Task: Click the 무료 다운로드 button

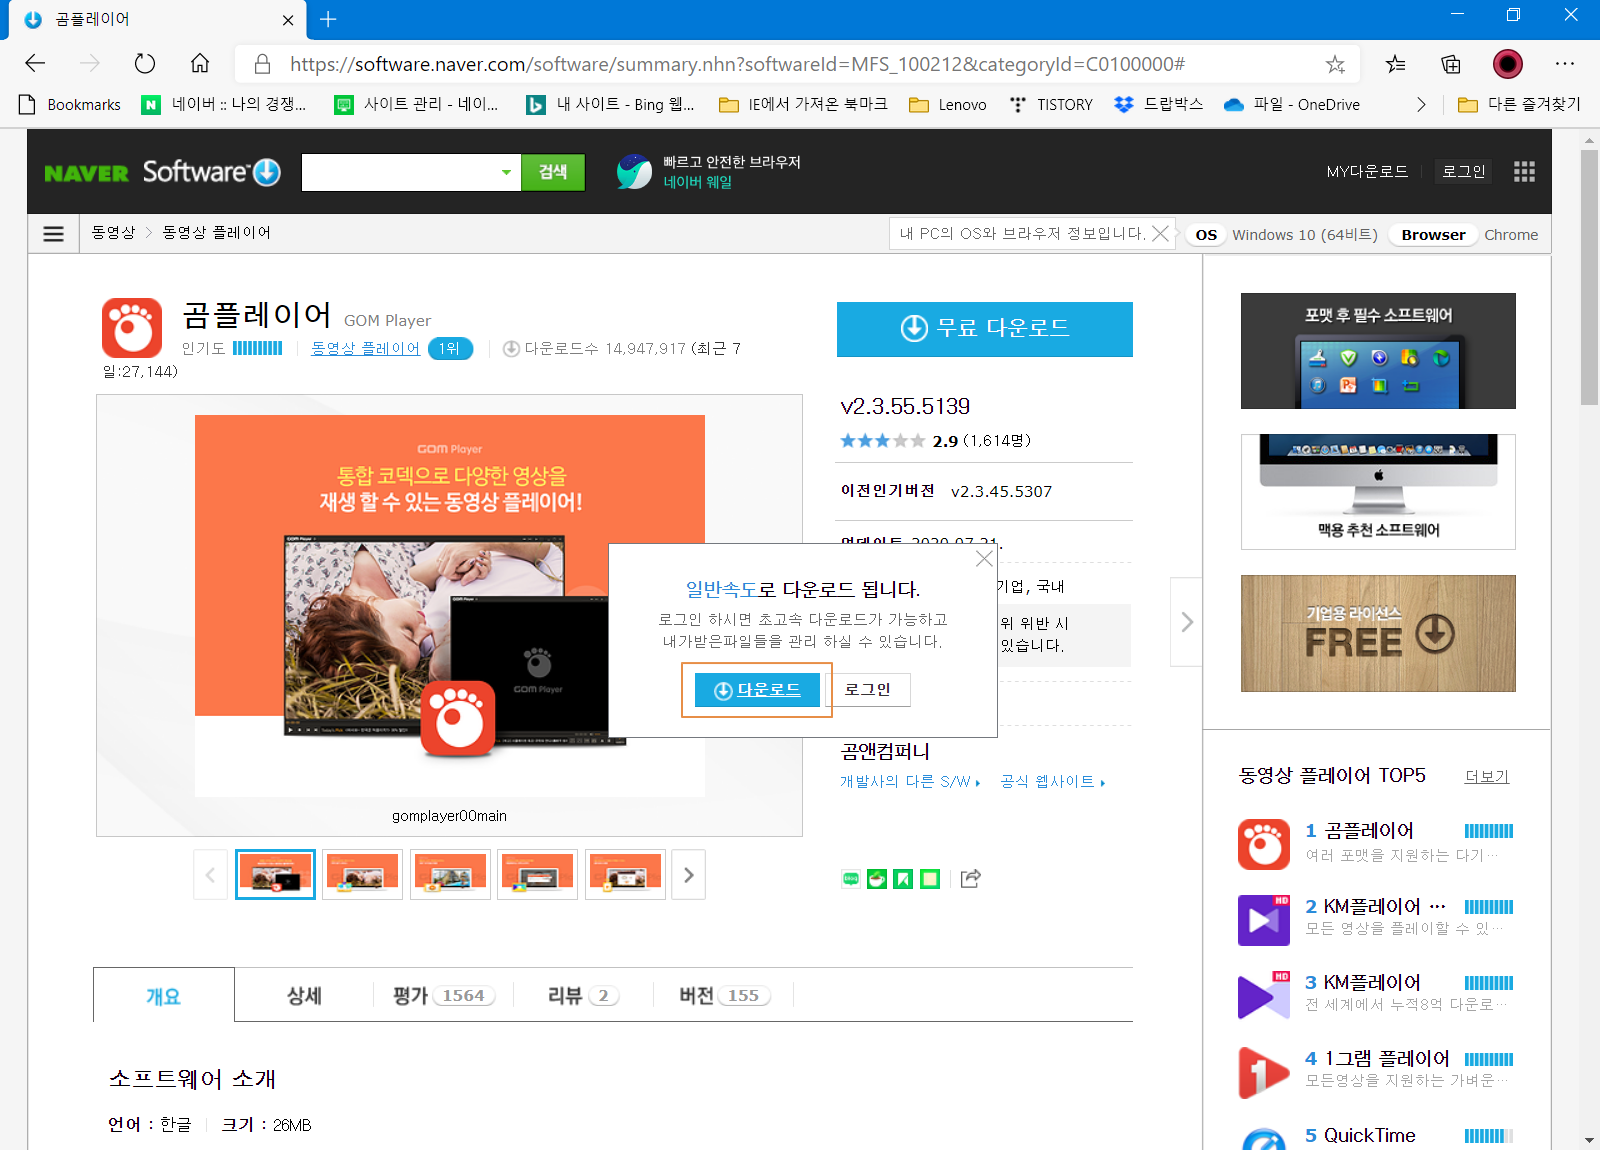Action: pos(985,329)
